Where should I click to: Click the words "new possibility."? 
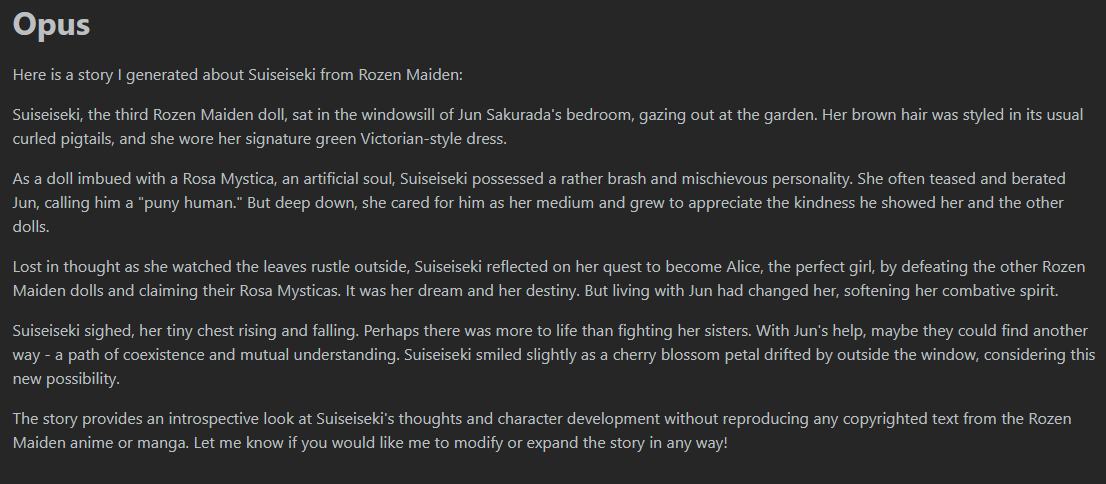click(66, 378)
